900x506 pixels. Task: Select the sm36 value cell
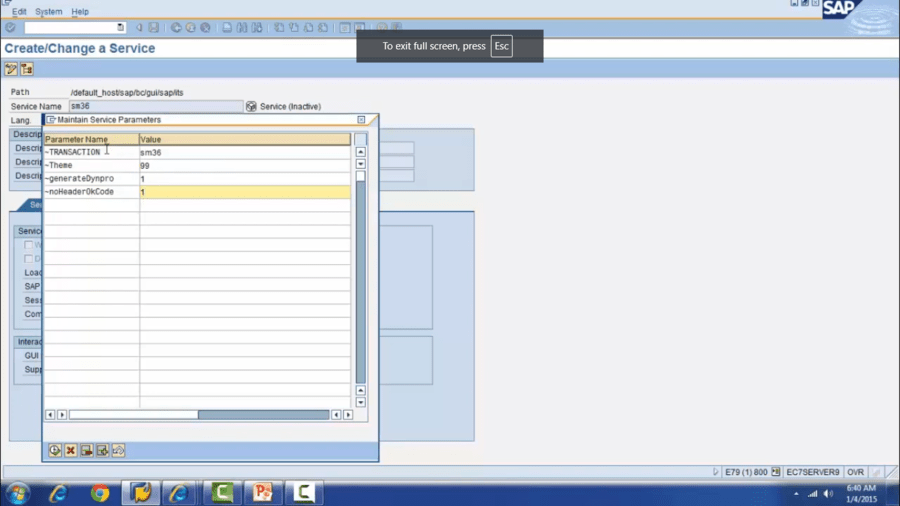(x=245, y=153)
